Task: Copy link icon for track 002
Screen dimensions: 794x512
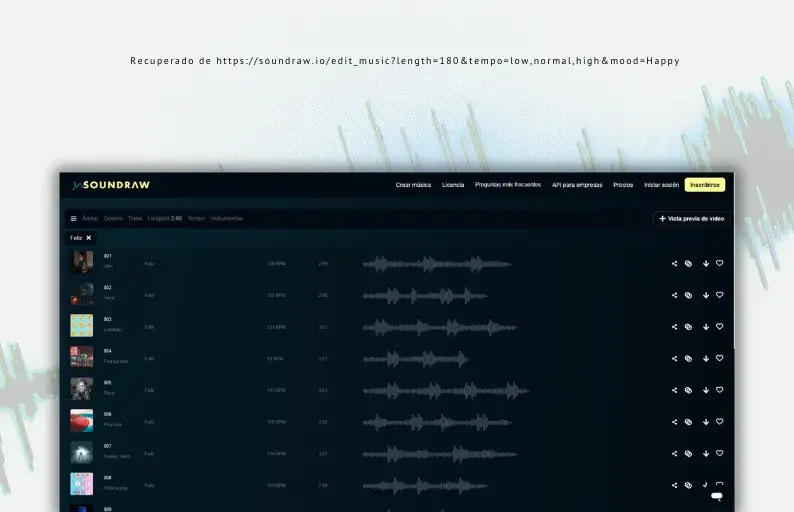Action: [x=688, y=295]
